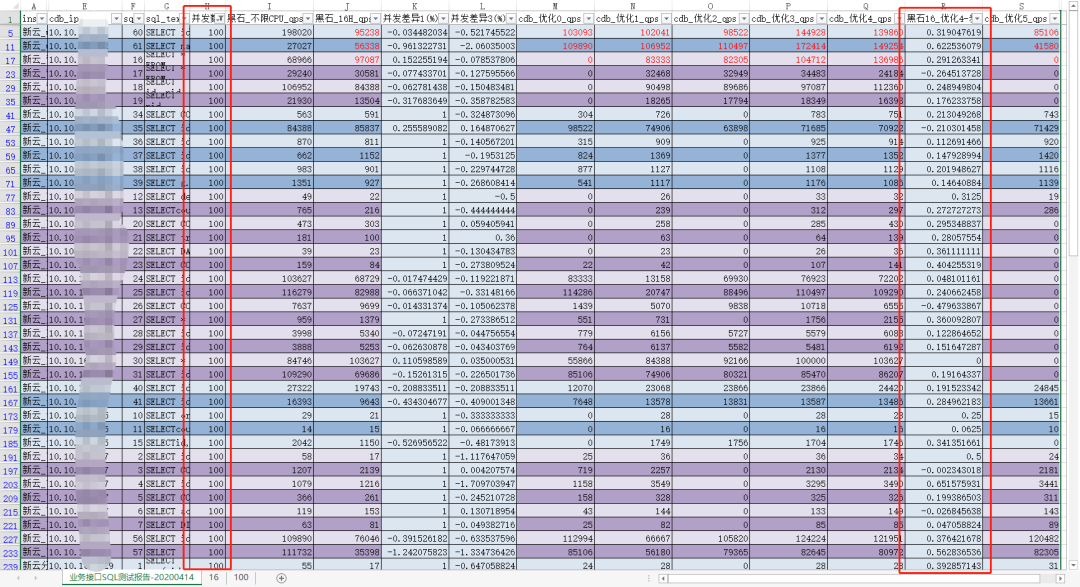The width and height of the screenshot is (1080, 587).
Task: Select column P header
Action: point(788,6)
